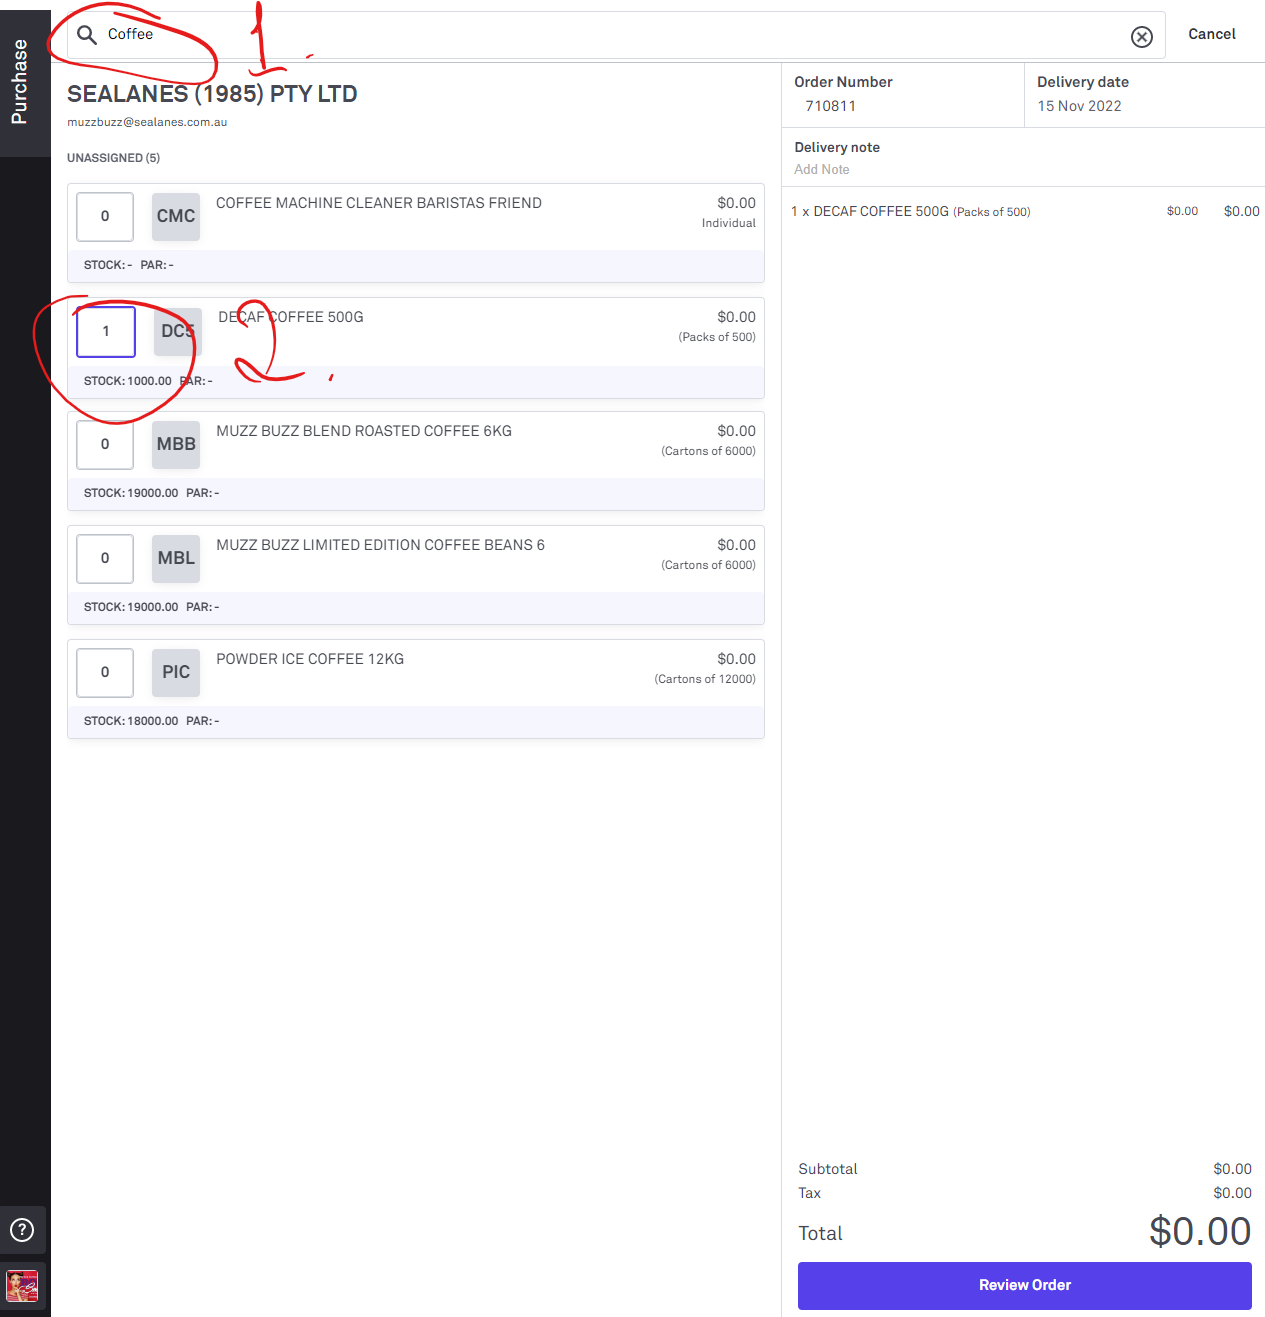Open the Purchase side tab
This screenshot has height=1317, width=1265.
20,82
